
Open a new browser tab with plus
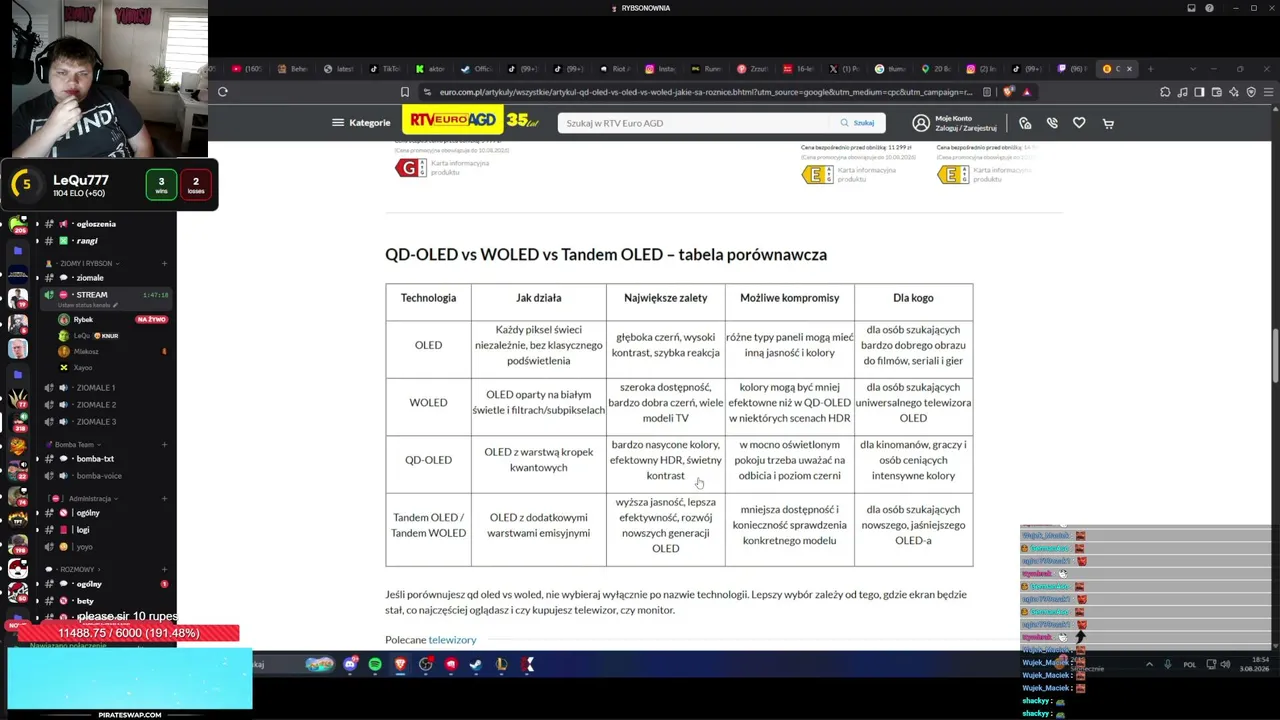(x=1150, y=69)
